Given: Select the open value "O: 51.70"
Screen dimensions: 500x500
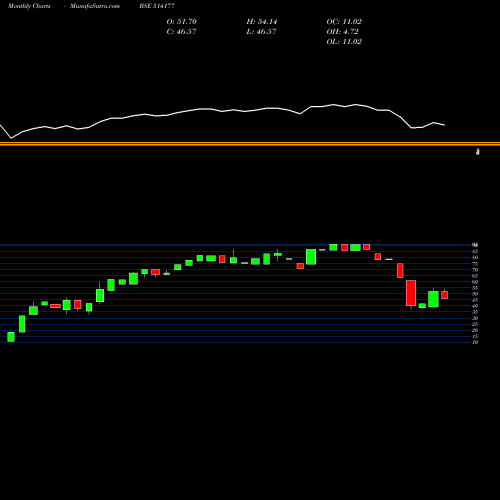Looking at the screenshot, I should pyautogui.click(x=182, y=22).
